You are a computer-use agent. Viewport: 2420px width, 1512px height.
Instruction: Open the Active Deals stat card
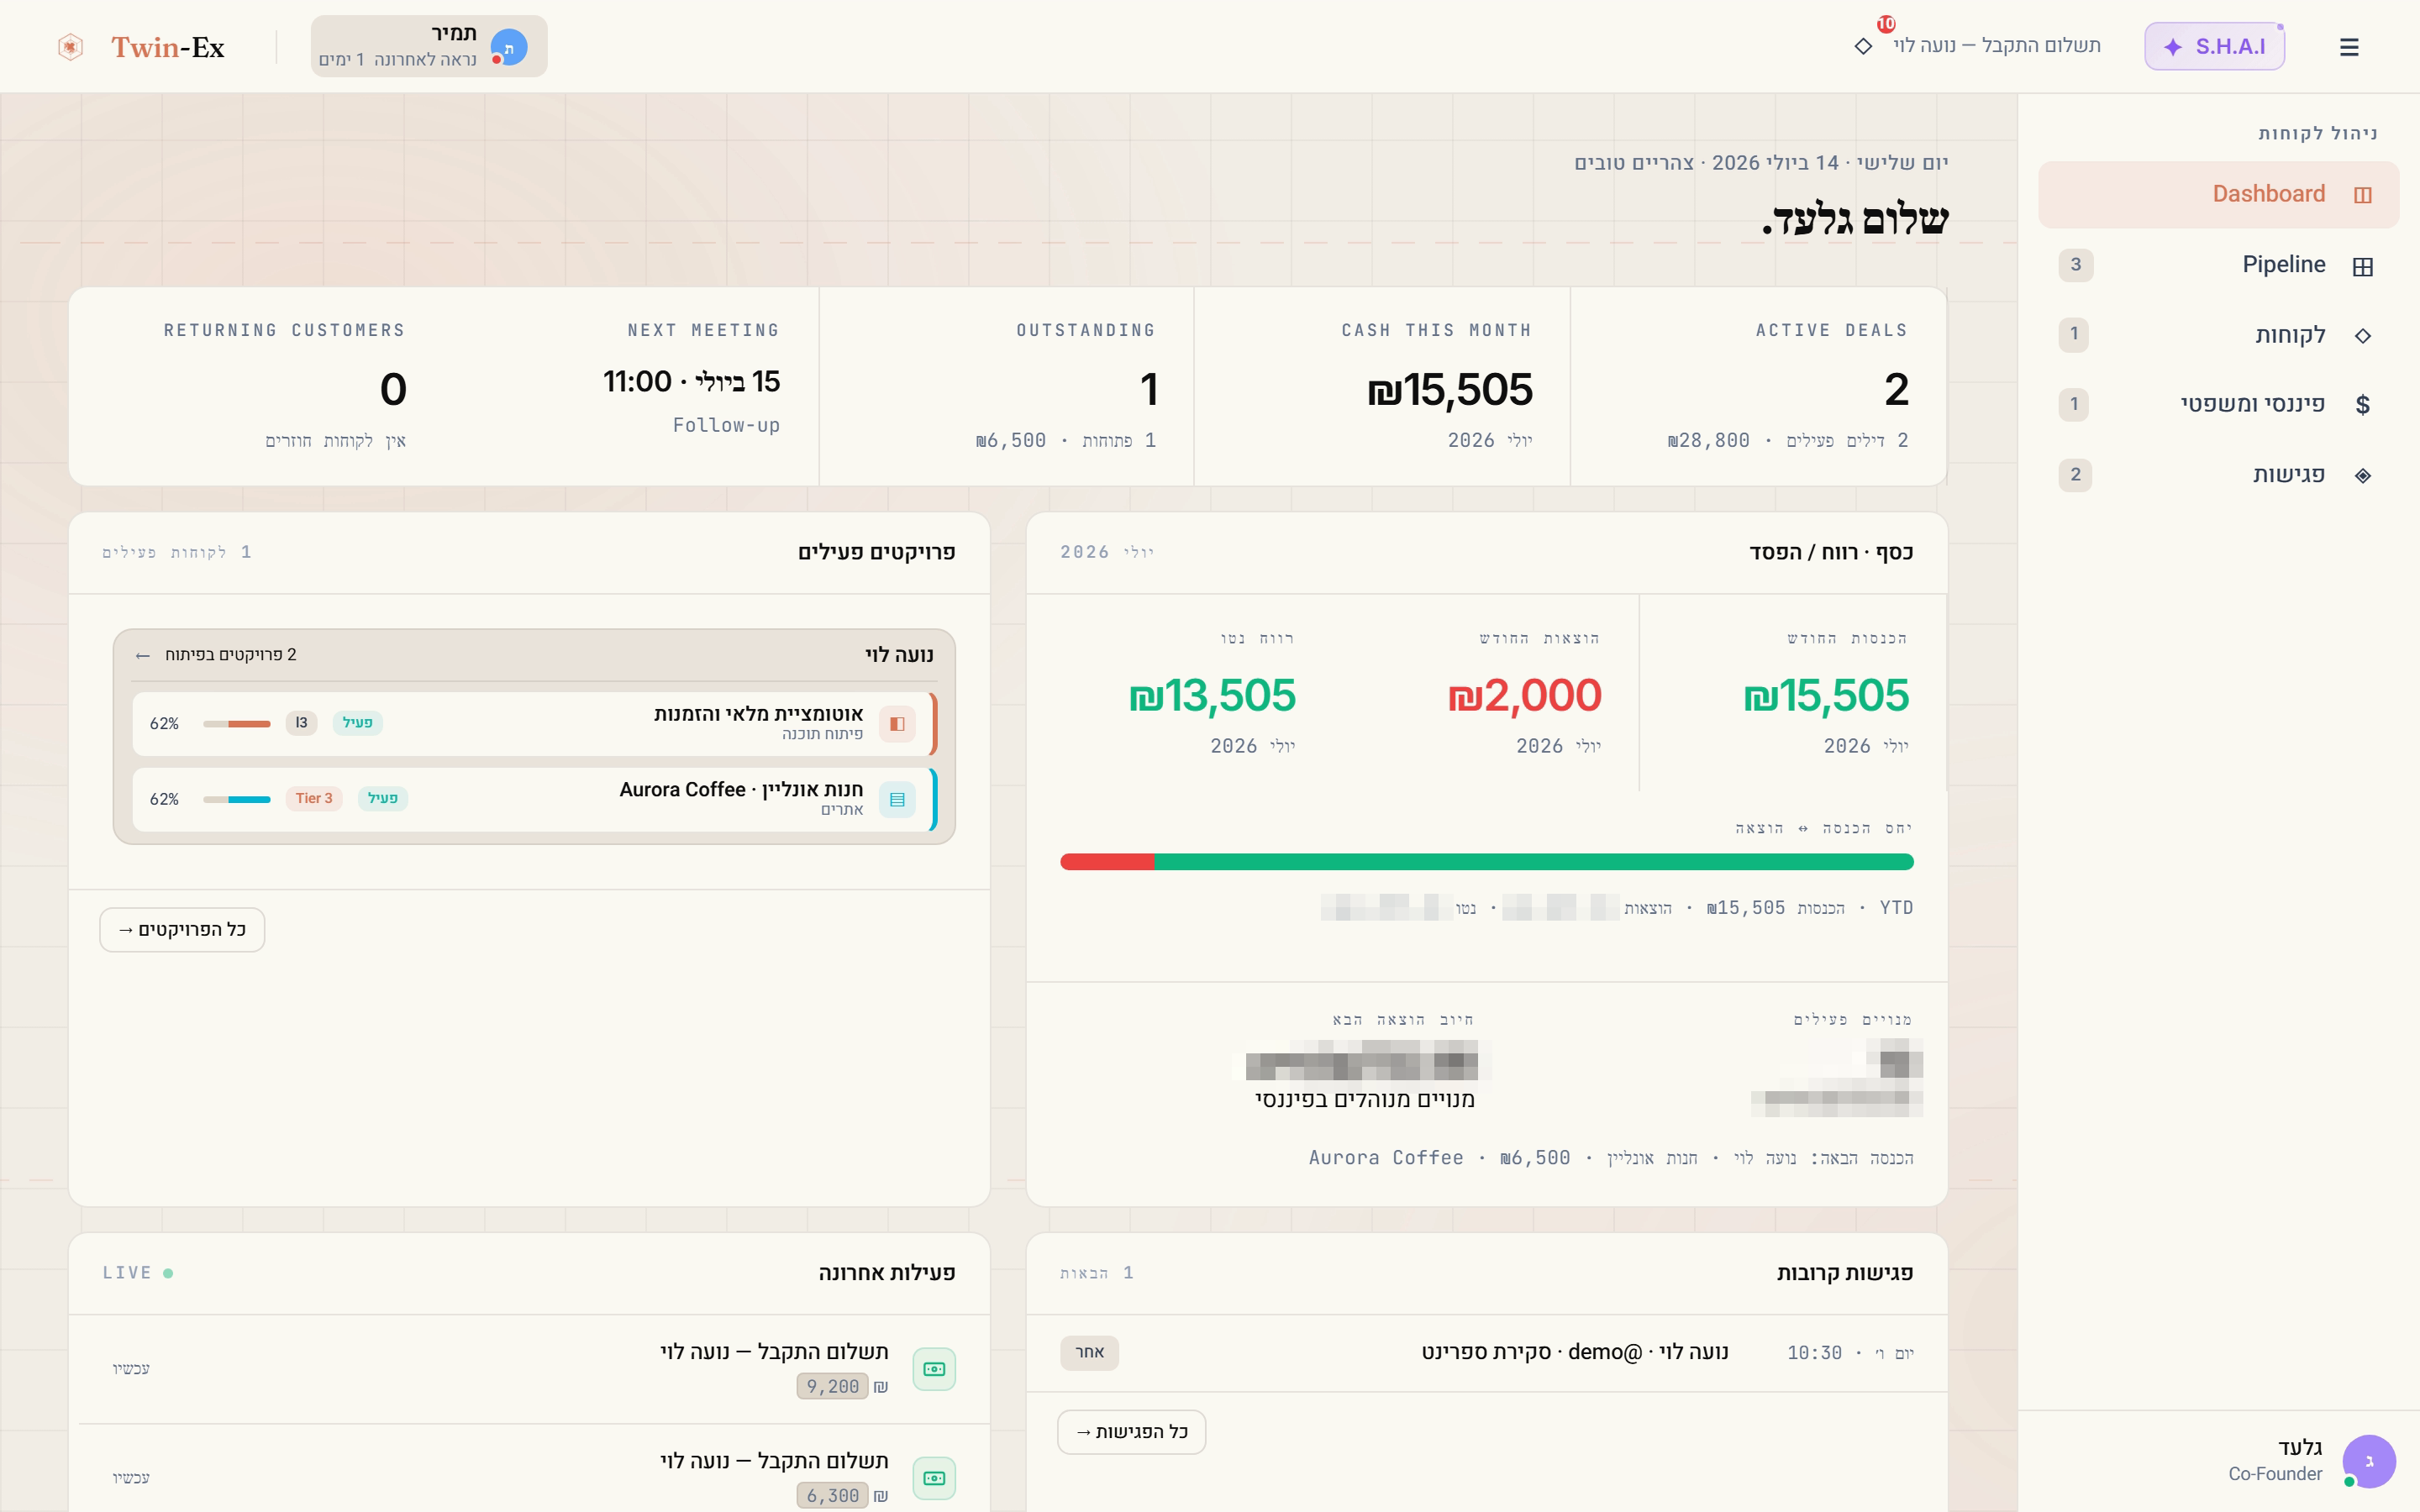click(1758, 386)
